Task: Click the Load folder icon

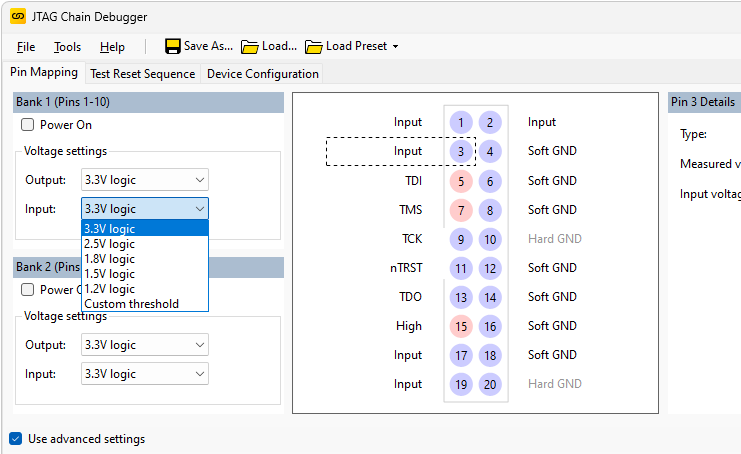Action: click(x=250, y=46)
